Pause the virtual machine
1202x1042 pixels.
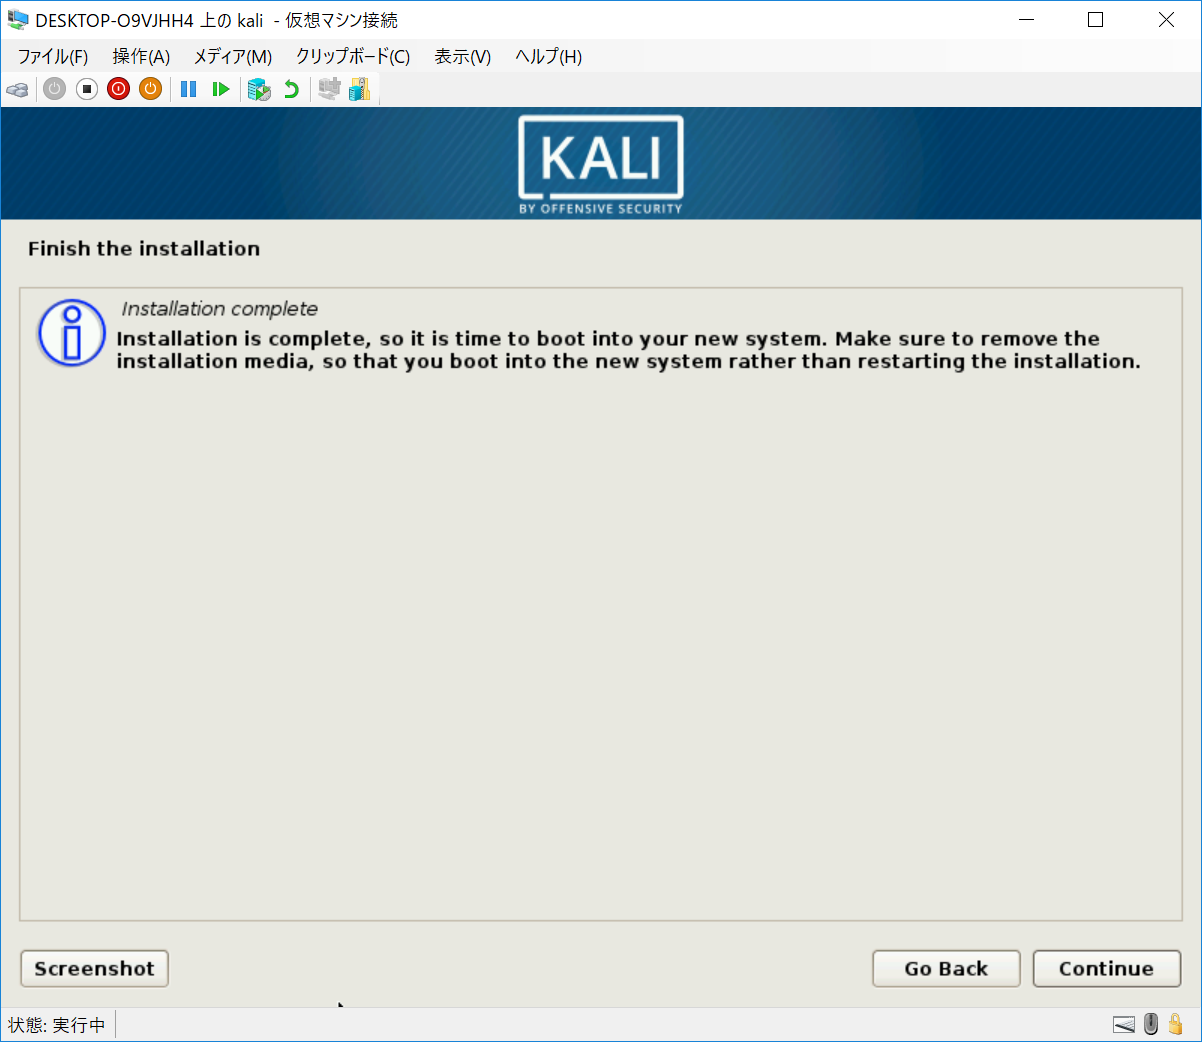tap(188, 89)
